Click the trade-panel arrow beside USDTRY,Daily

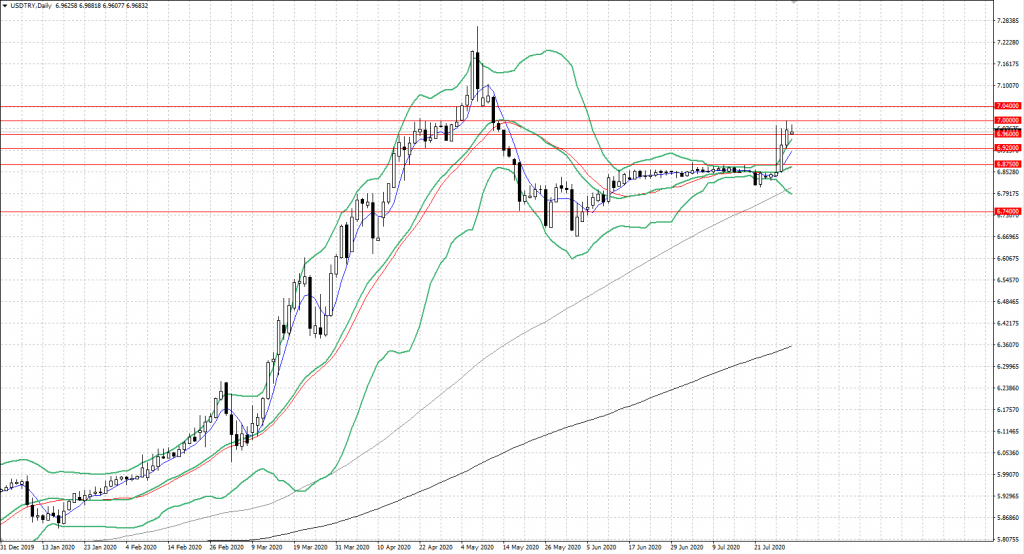pyautogui.click(x=6, y=6)
